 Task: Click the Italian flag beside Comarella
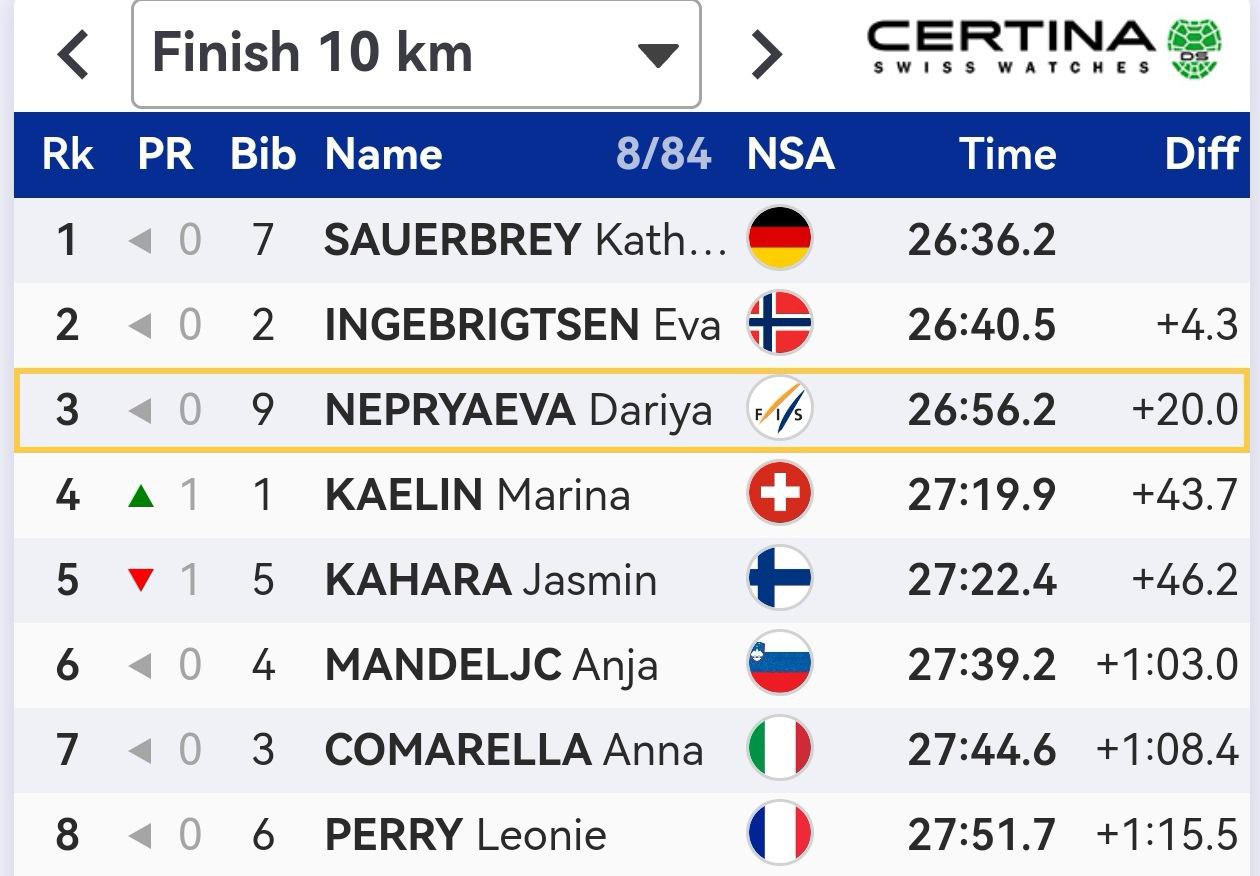tap(779, 749)
